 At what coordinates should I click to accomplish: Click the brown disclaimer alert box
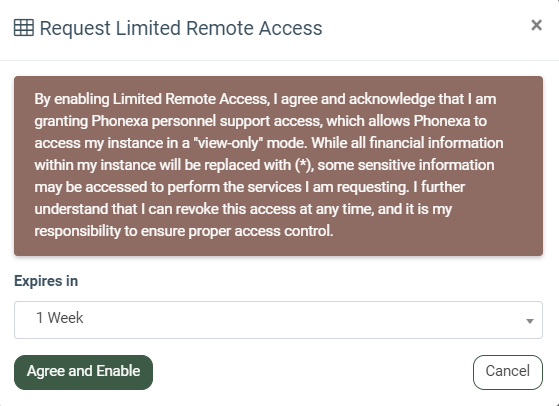coord(278,166)
